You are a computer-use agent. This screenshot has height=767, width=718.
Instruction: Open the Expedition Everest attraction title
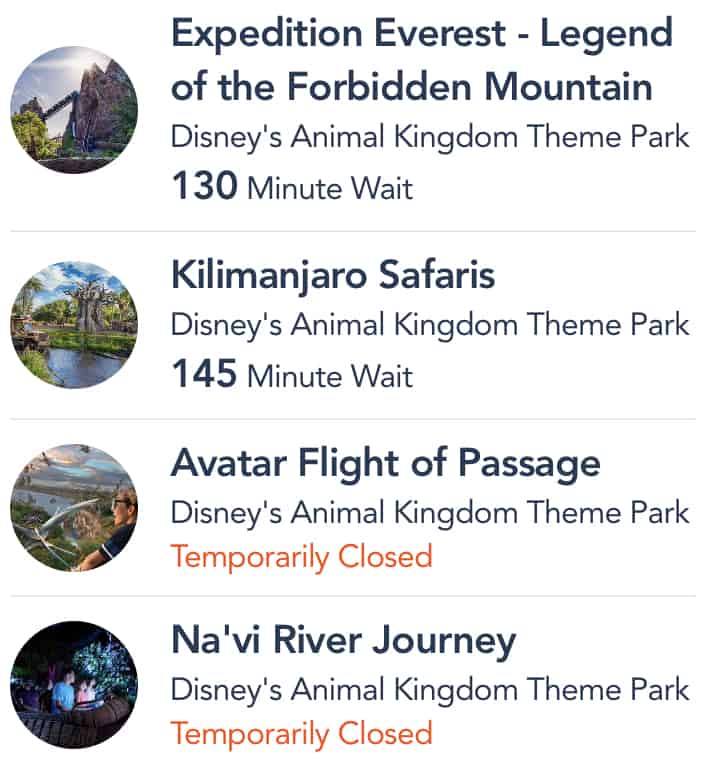point(421,35)
